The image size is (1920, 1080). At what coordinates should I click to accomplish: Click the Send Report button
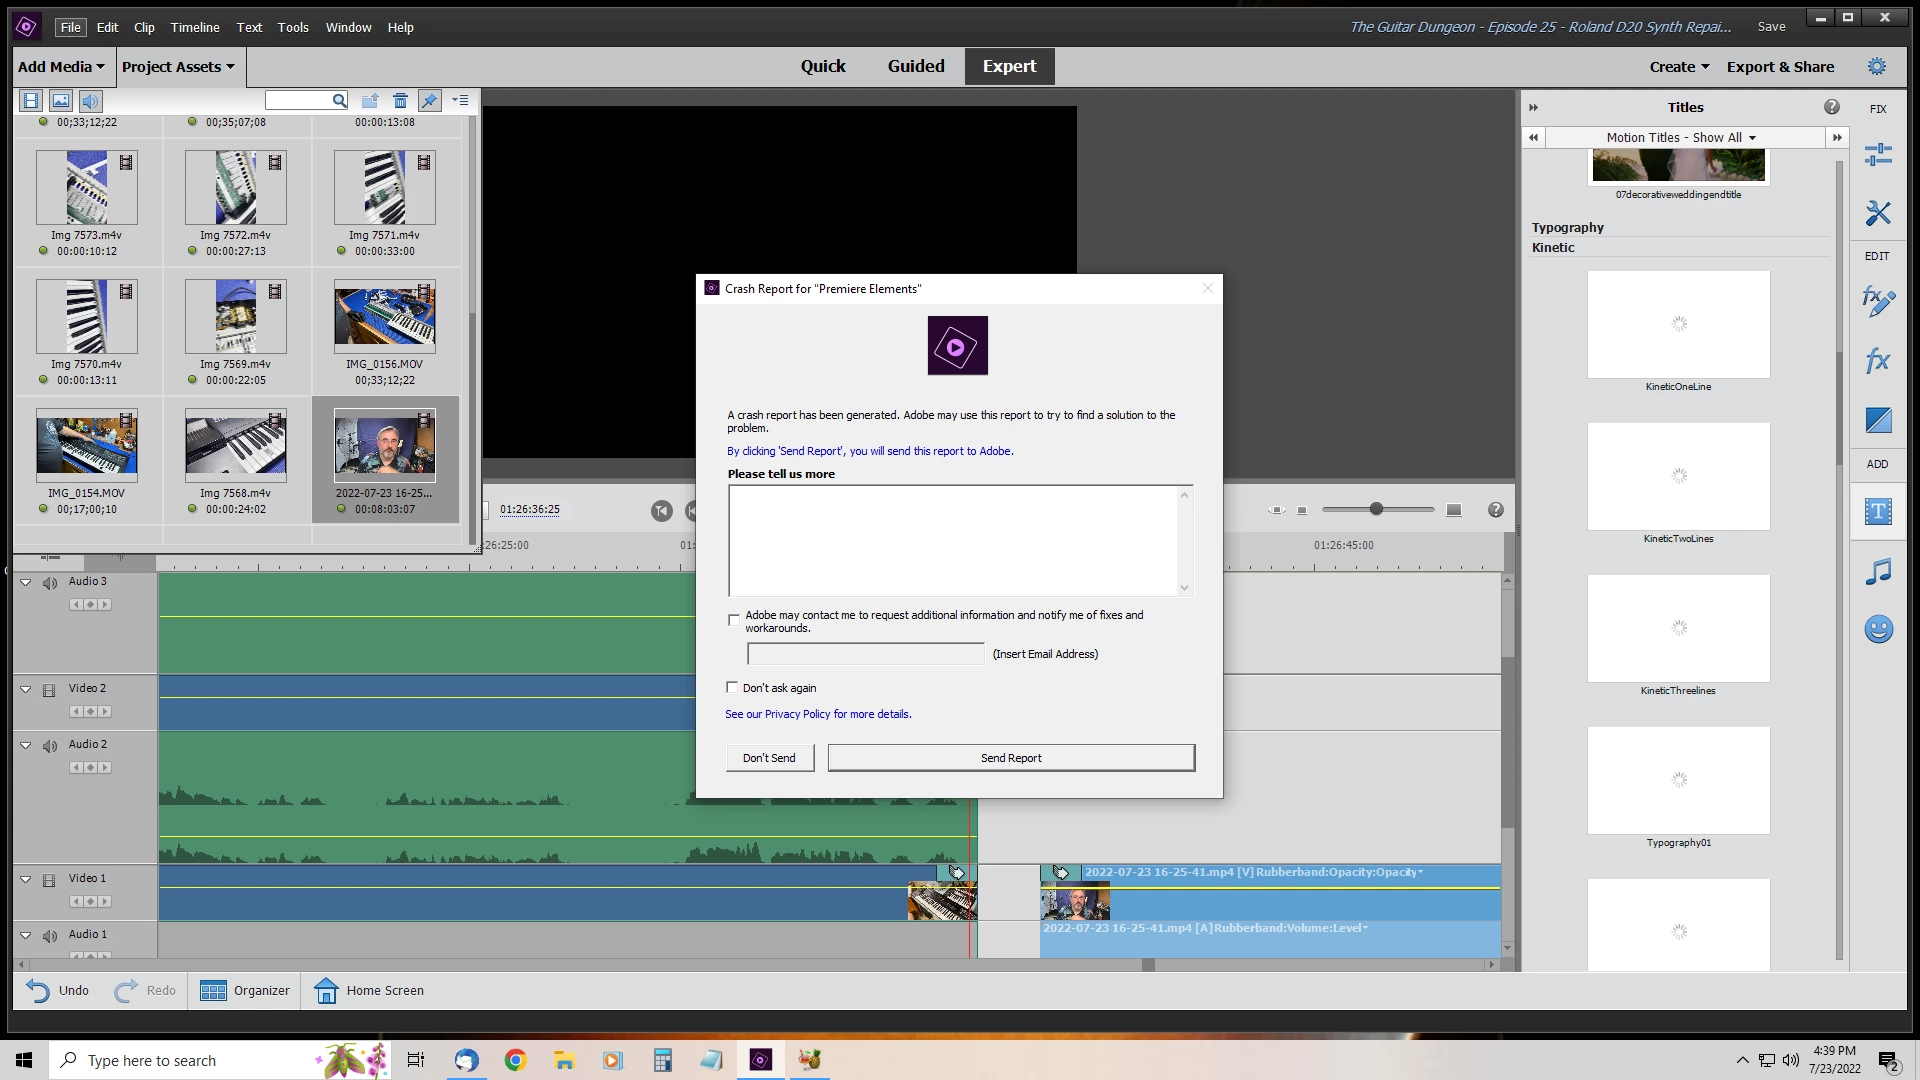click(1010, 758)
